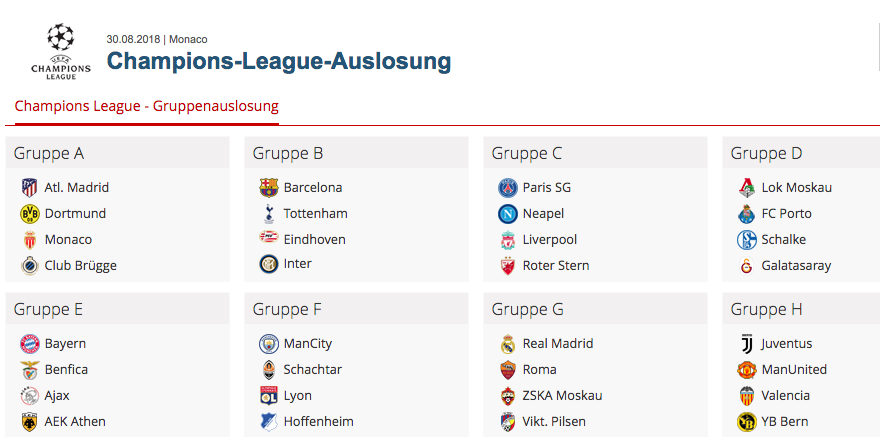Click the Real Madrid crest icon

(x=507, y=343)
